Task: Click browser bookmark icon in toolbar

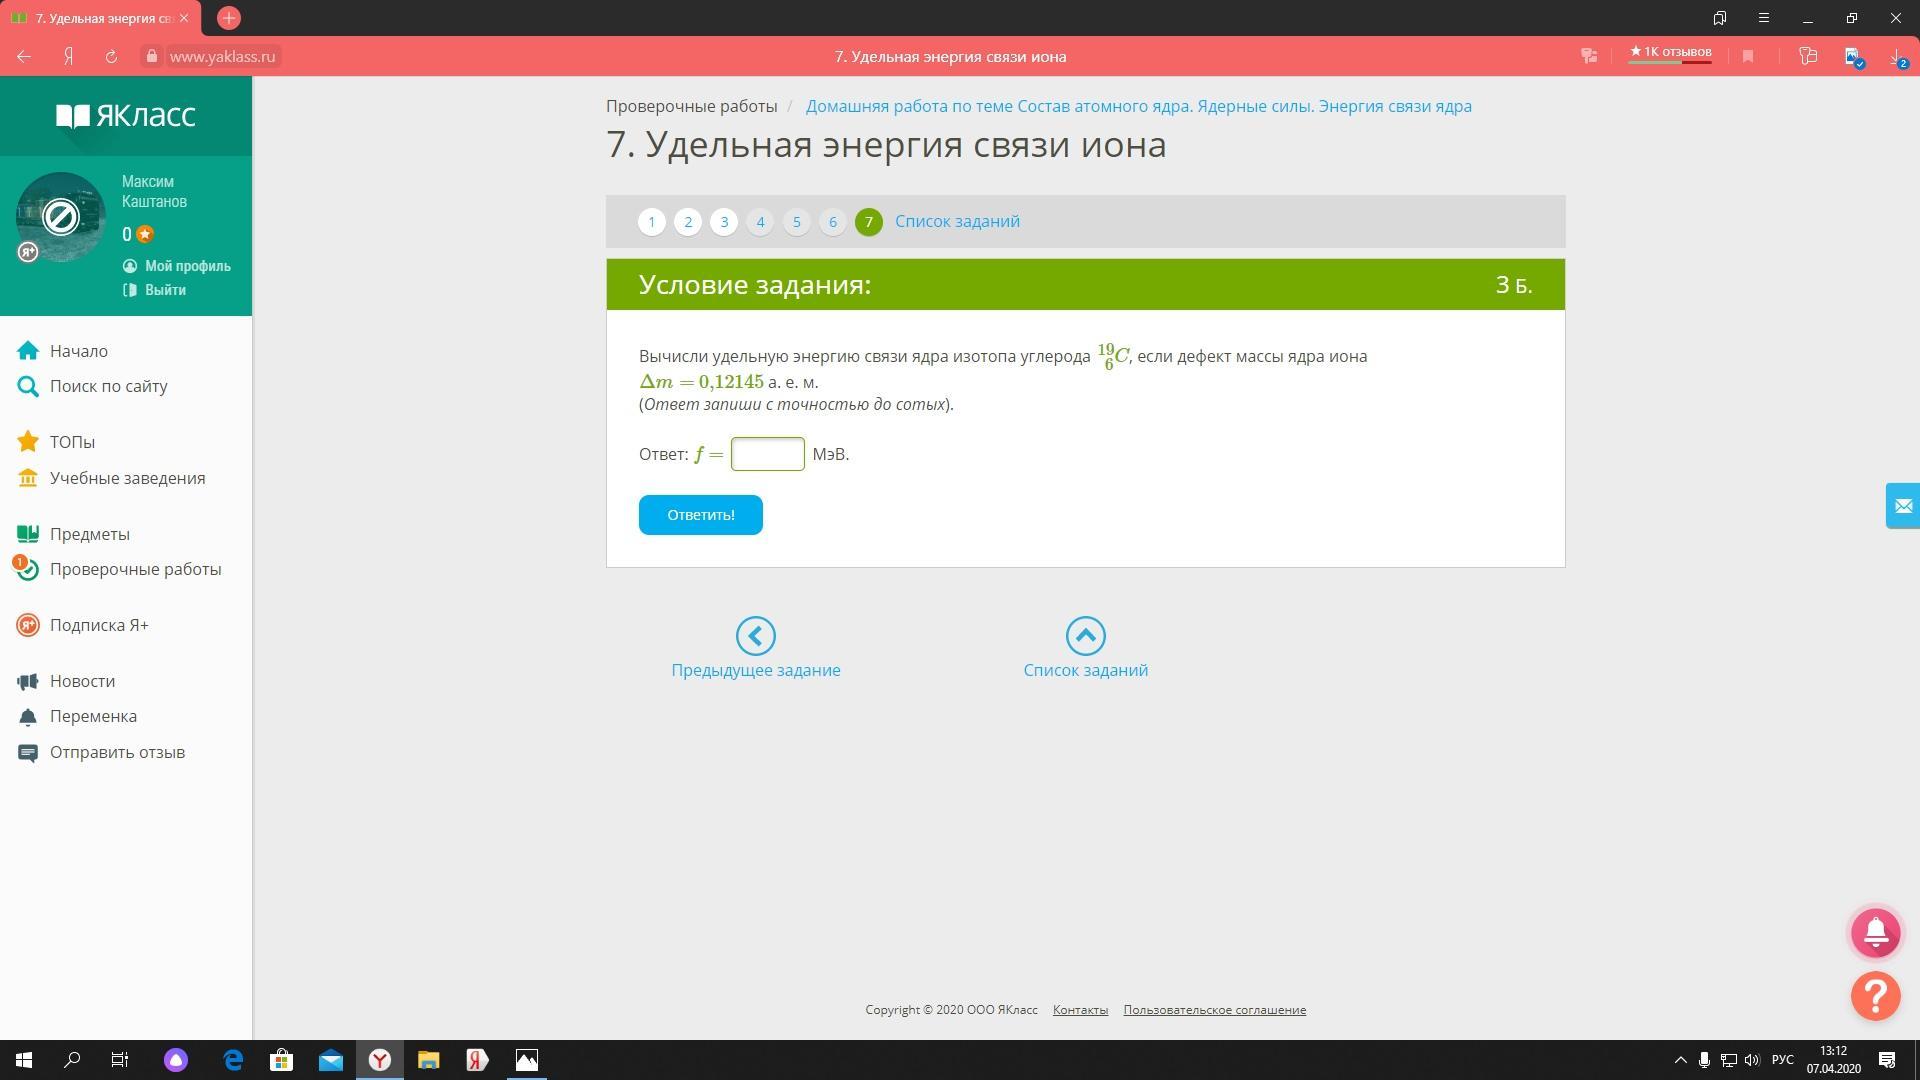Action: pos(1748,57)
